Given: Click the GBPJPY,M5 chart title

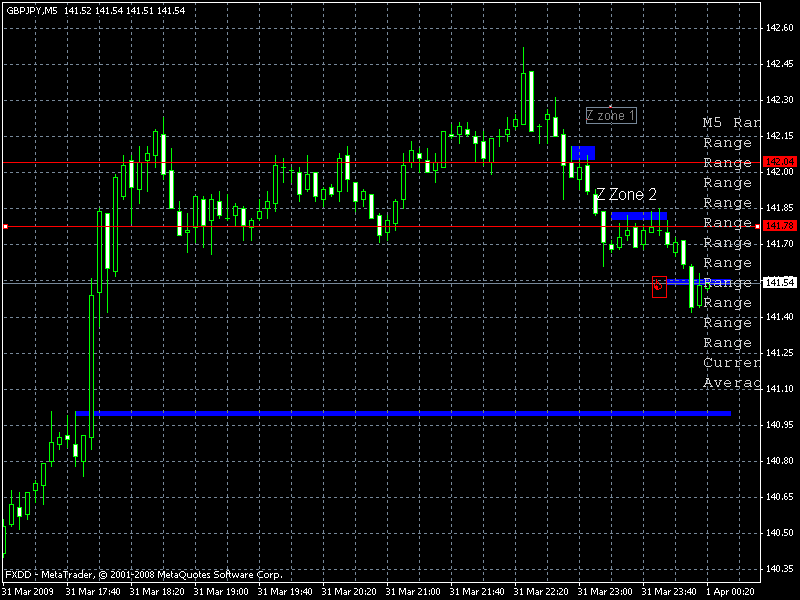Looking at the screenshot, I should point(35,8).
